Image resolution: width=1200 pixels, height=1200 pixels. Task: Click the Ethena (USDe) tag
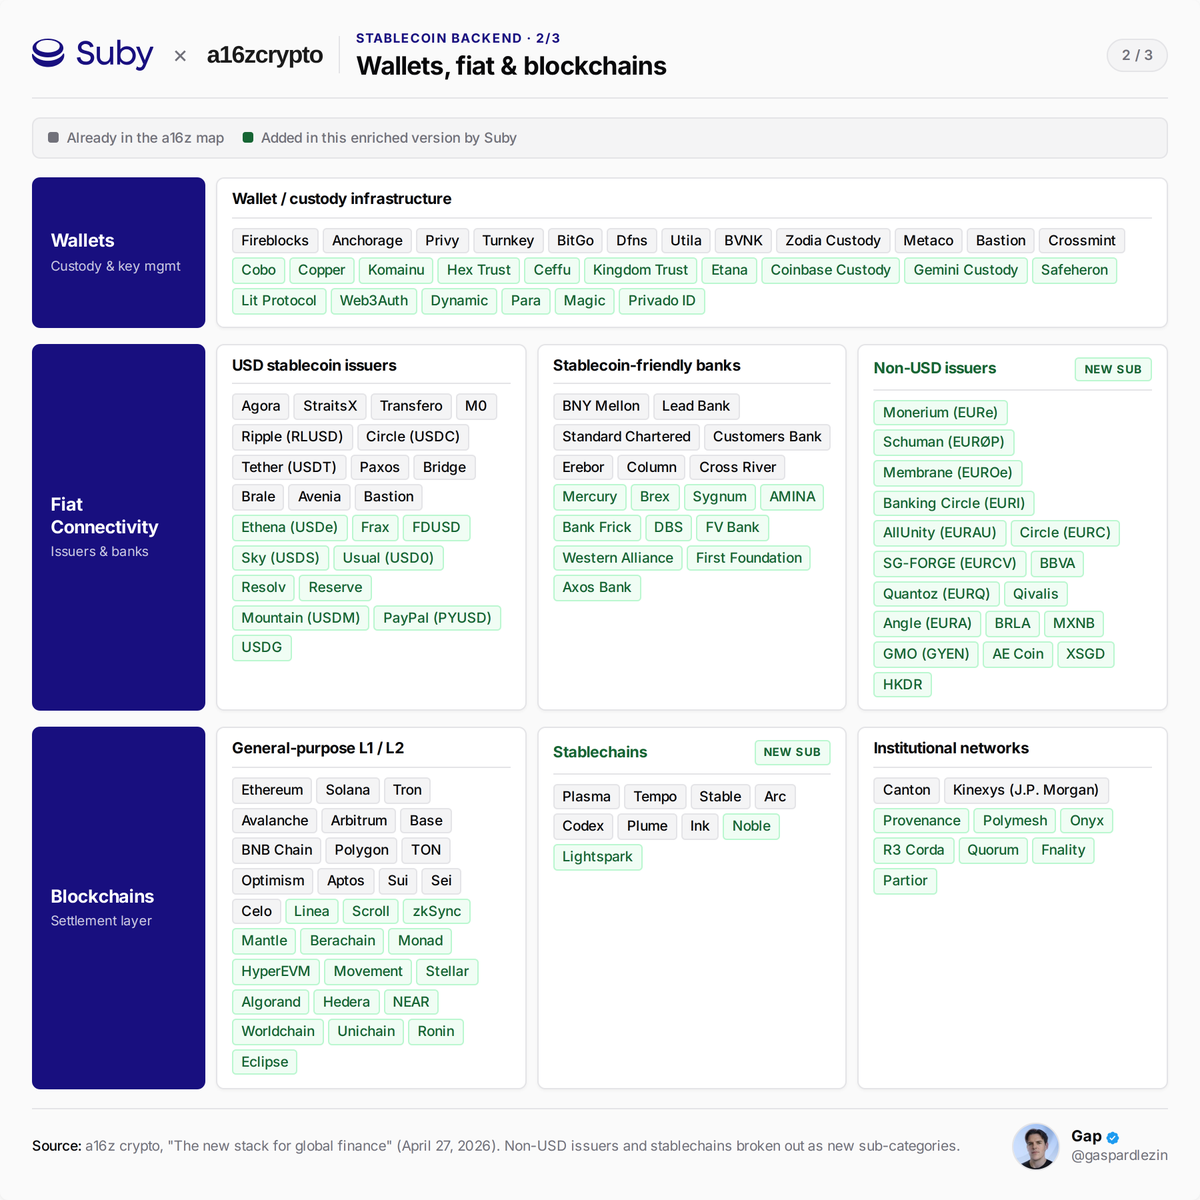point(290,527)
